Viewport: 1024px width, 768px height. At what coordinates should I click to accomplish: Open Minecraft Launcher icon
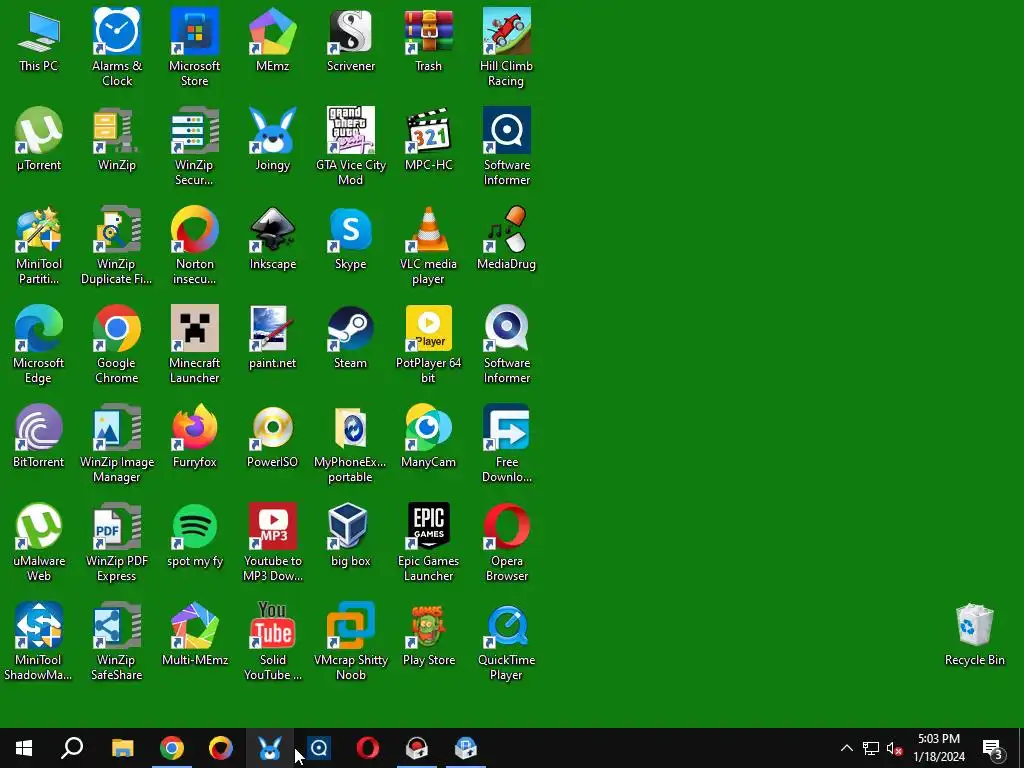click(x=195, y=344)
